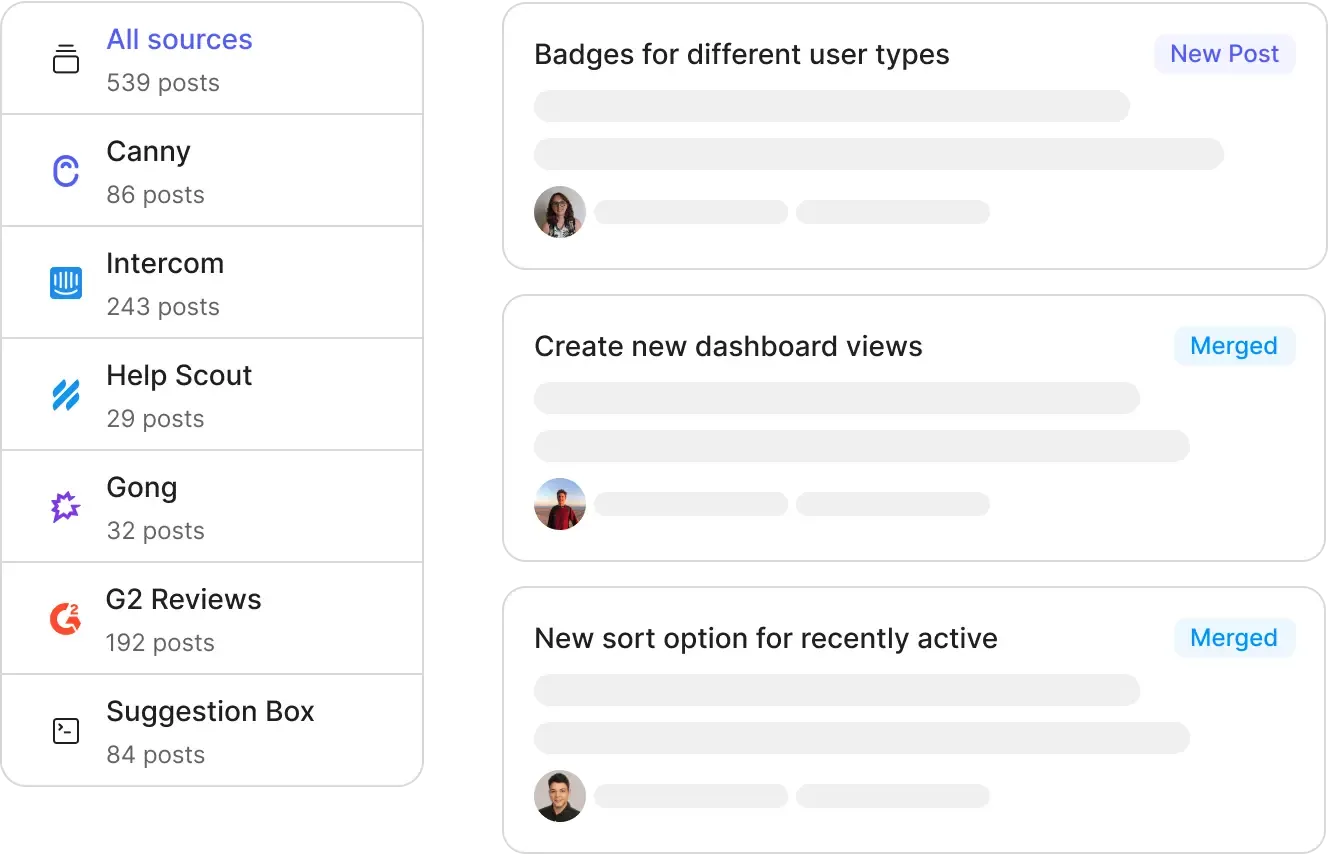
Task: Click the Gong starburst icon
Action: [65, 507]
